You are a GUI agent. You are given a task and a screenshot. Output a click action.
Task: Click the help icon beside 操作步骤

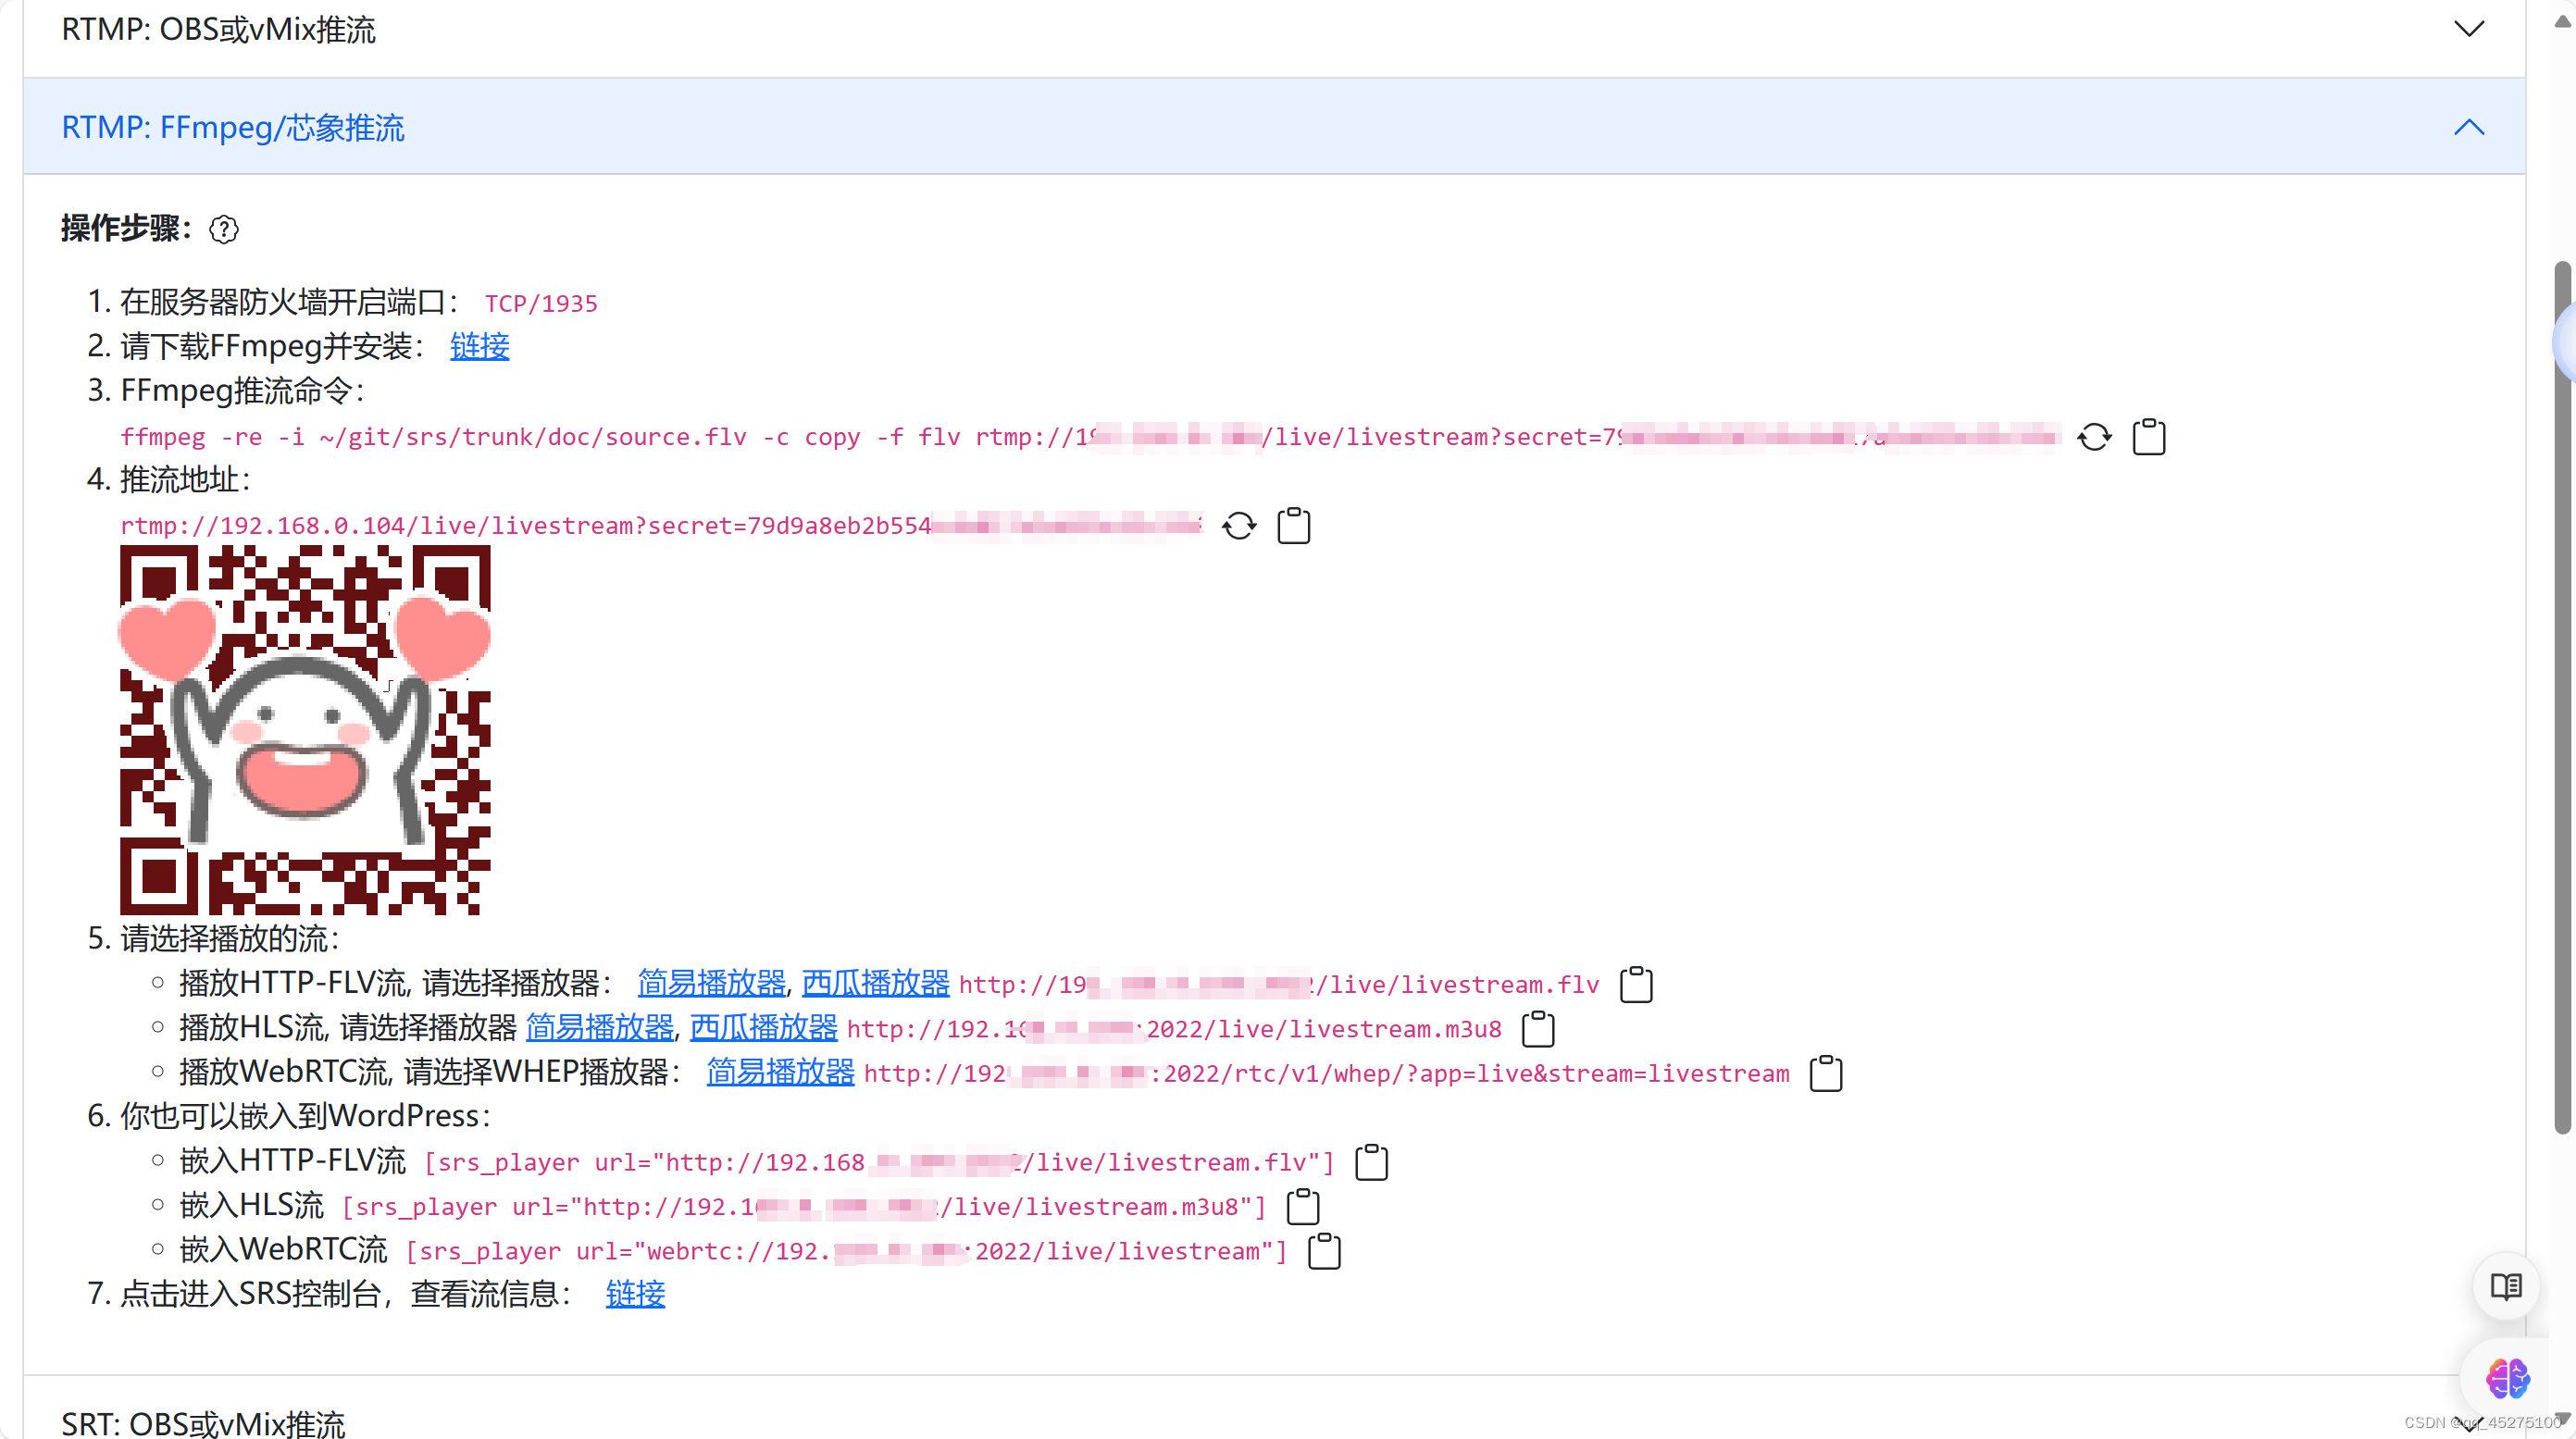[x=224, y=229]
